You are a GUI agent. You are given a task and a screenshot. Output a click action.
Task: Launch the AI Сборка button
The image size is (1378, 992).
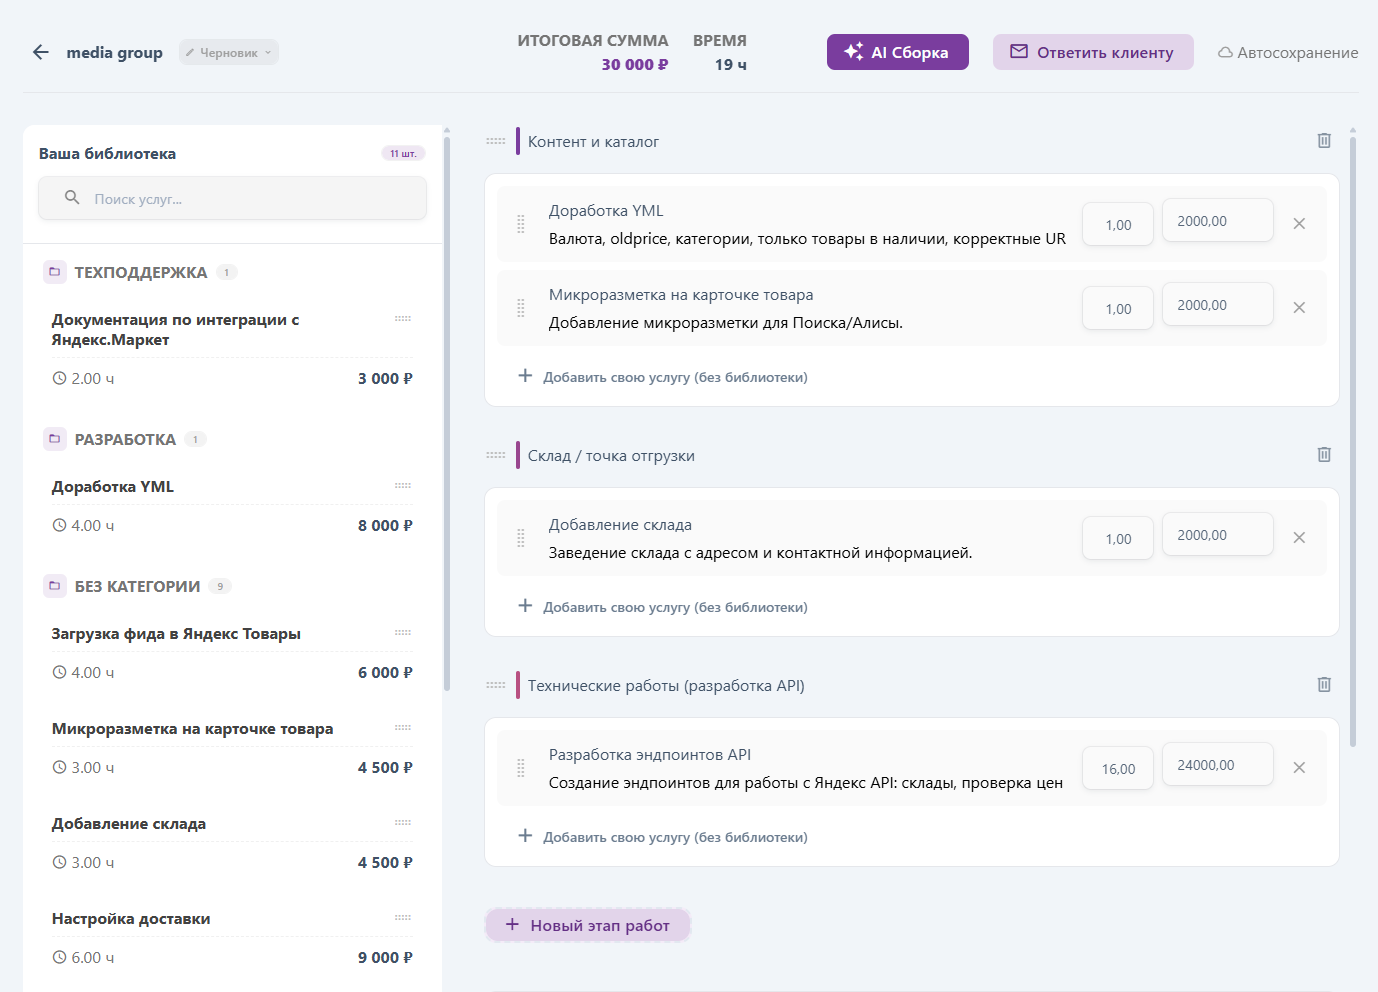[897, 52]
